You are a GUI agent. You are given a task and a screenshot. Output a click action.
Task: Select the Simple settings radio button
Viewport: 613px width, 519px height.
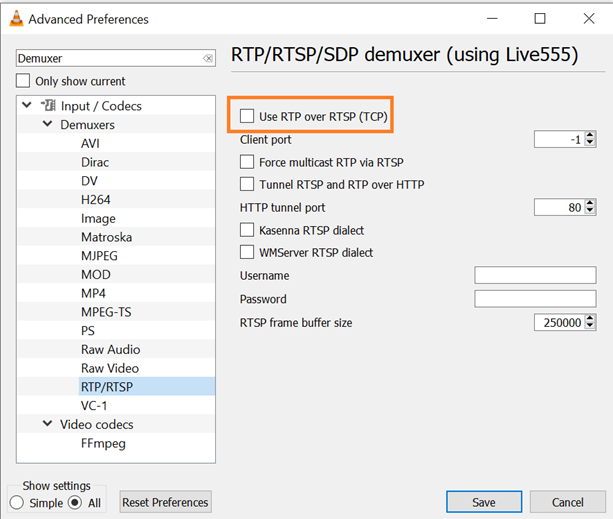(17, 503)
